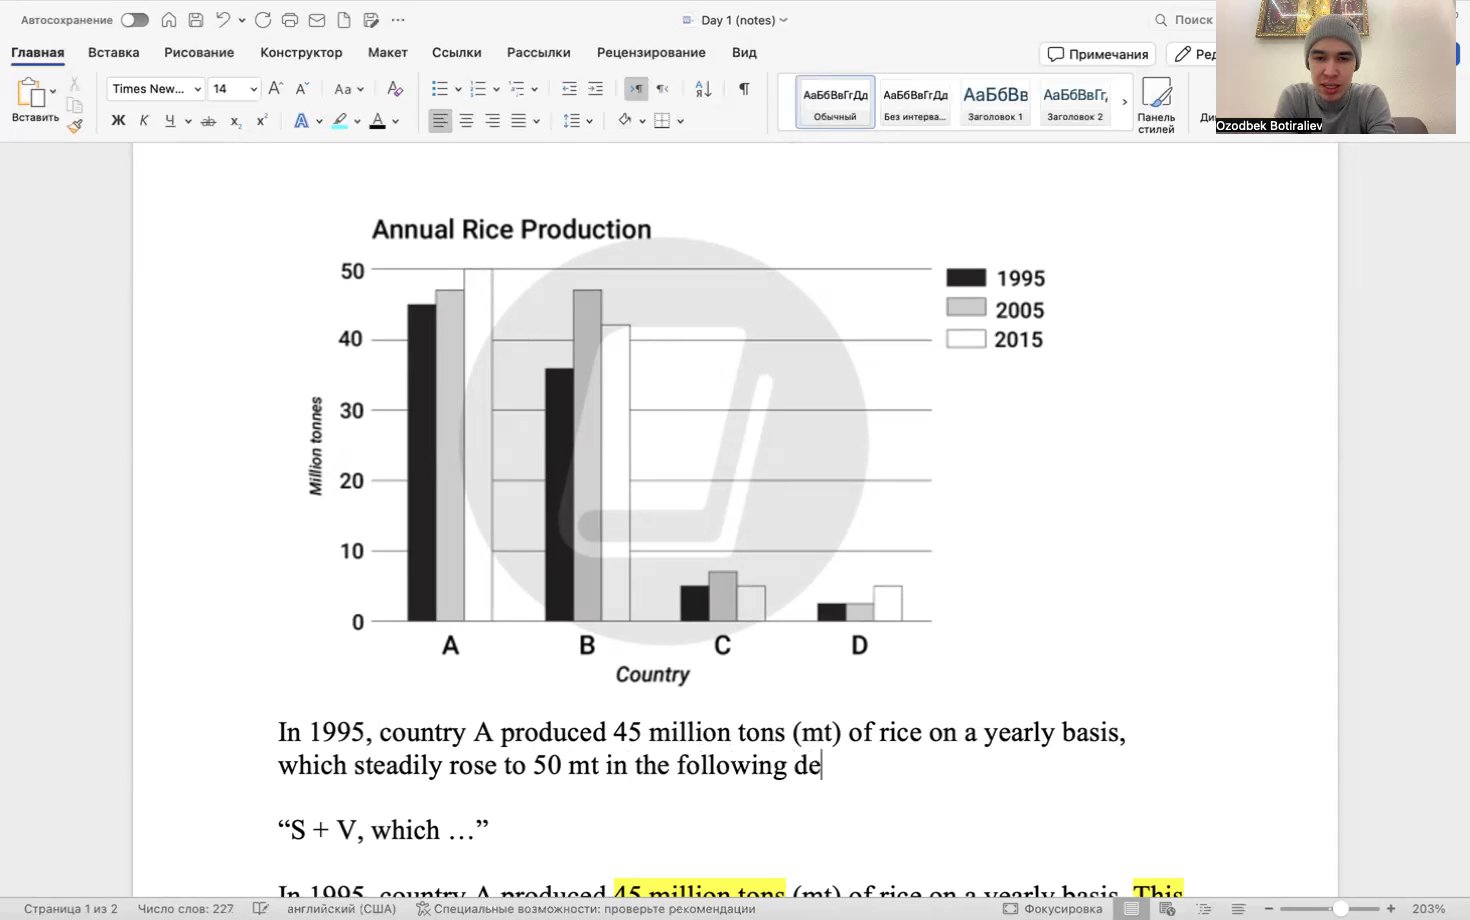Open the Рецензирование tab
Screen dimensions: 1470x920
651,52
